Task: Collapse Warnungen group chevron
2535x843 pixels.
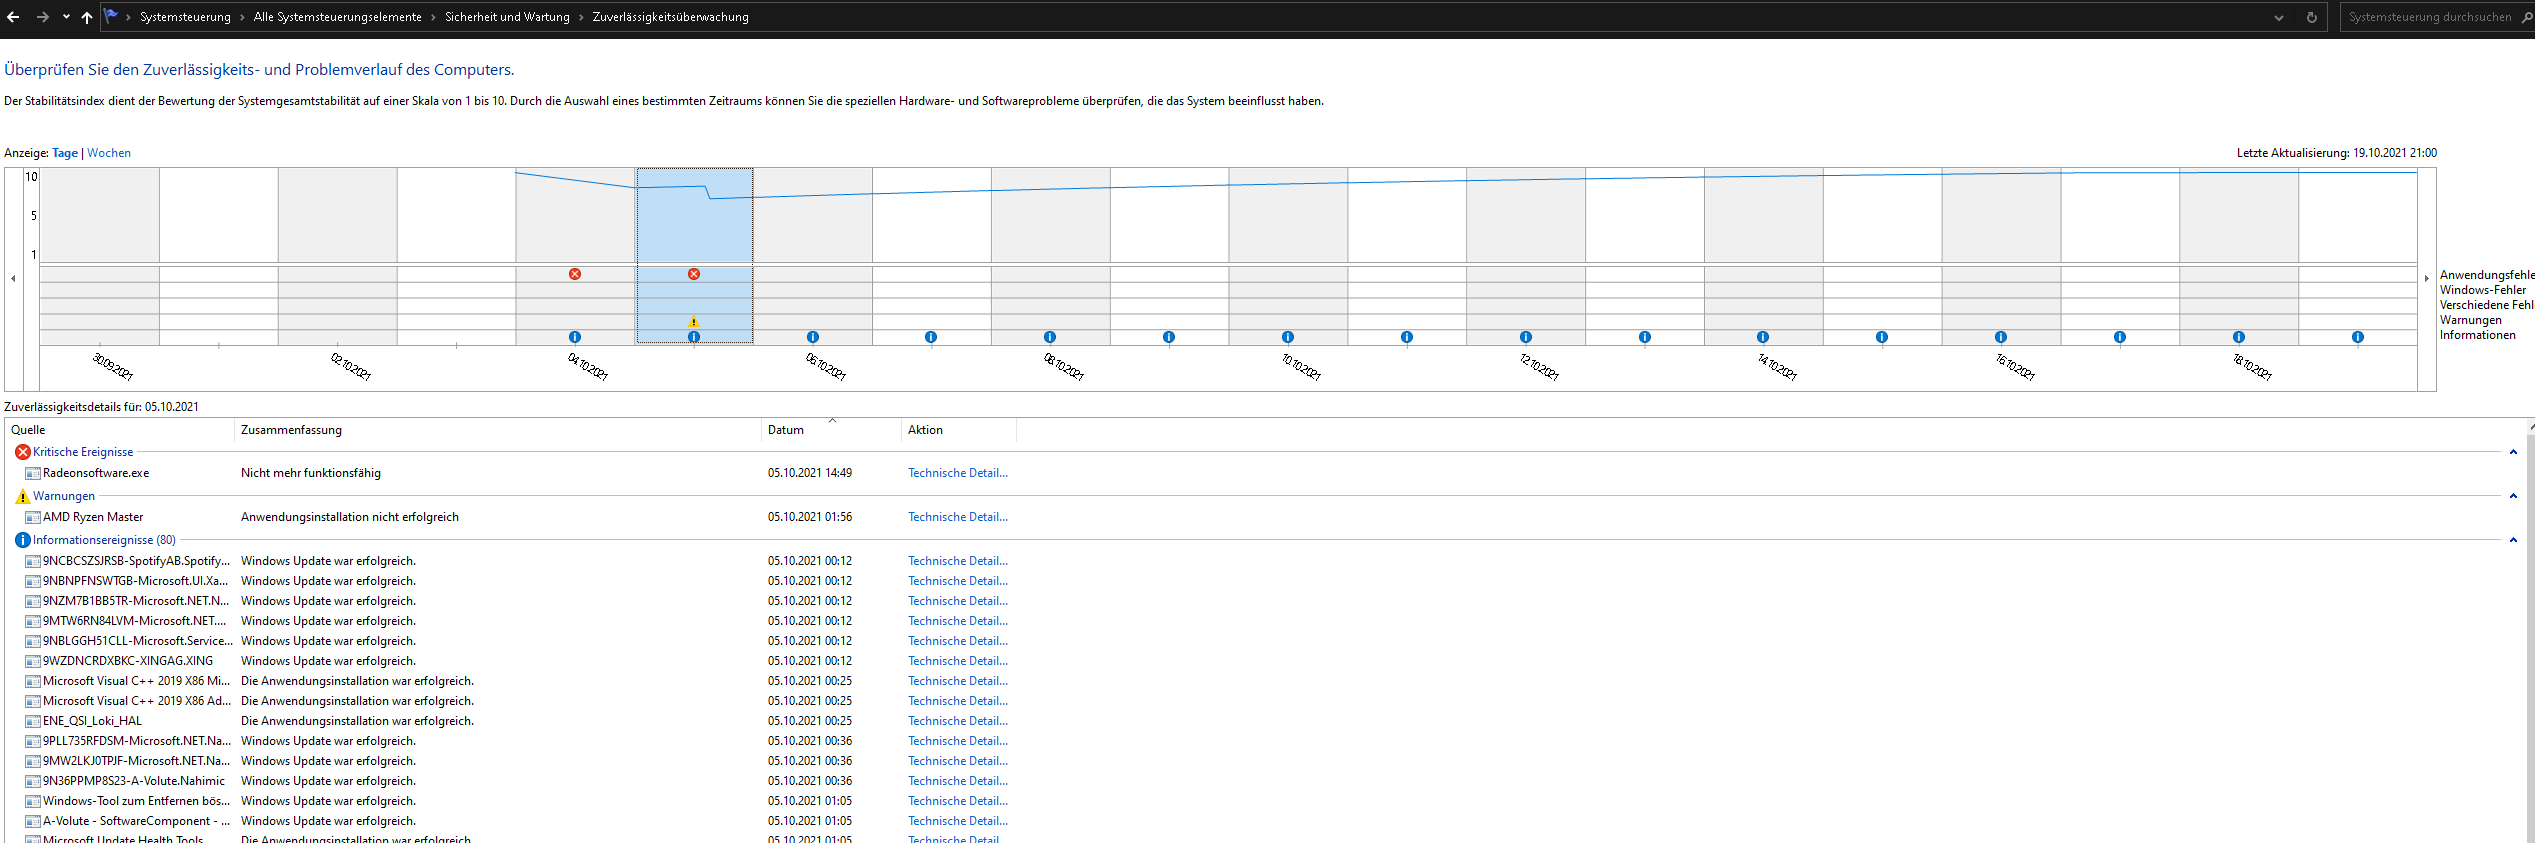Action: click(2513, 496)
